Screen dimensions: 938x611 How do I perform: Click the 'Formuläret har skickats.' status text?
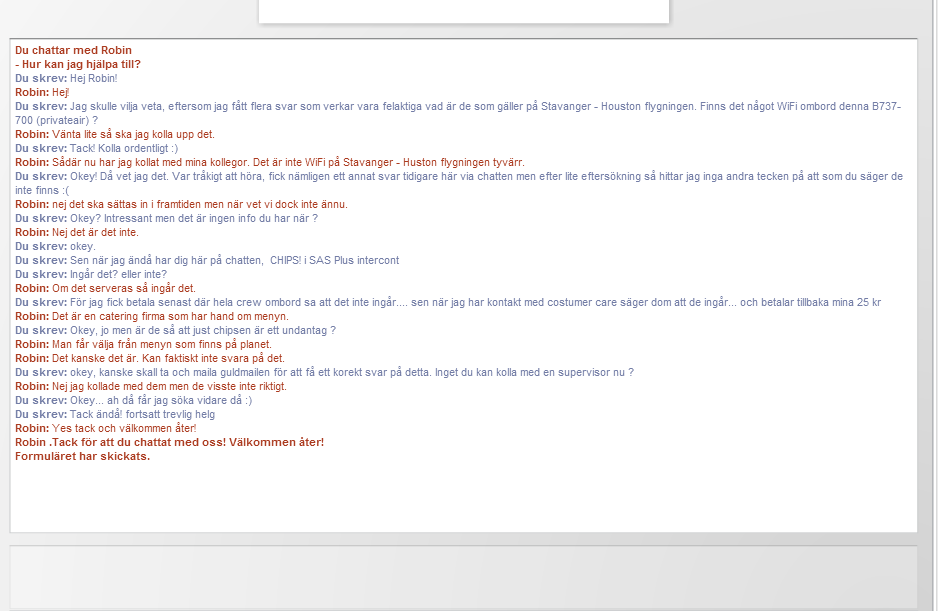point(82,456)
